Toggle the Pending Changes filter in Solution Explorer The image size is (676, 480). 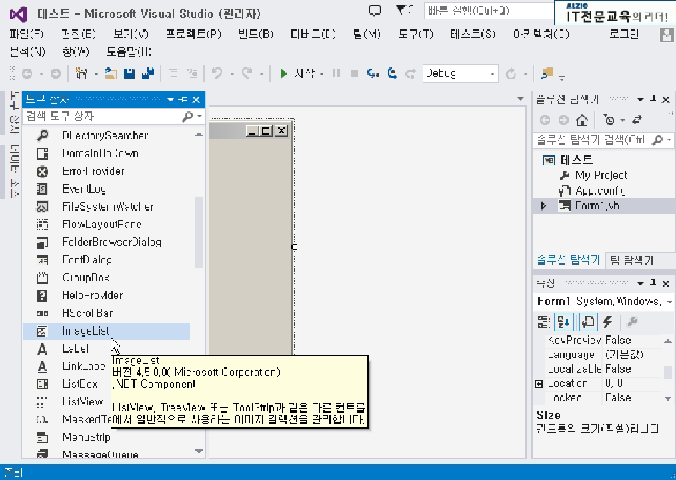(610, 120)
